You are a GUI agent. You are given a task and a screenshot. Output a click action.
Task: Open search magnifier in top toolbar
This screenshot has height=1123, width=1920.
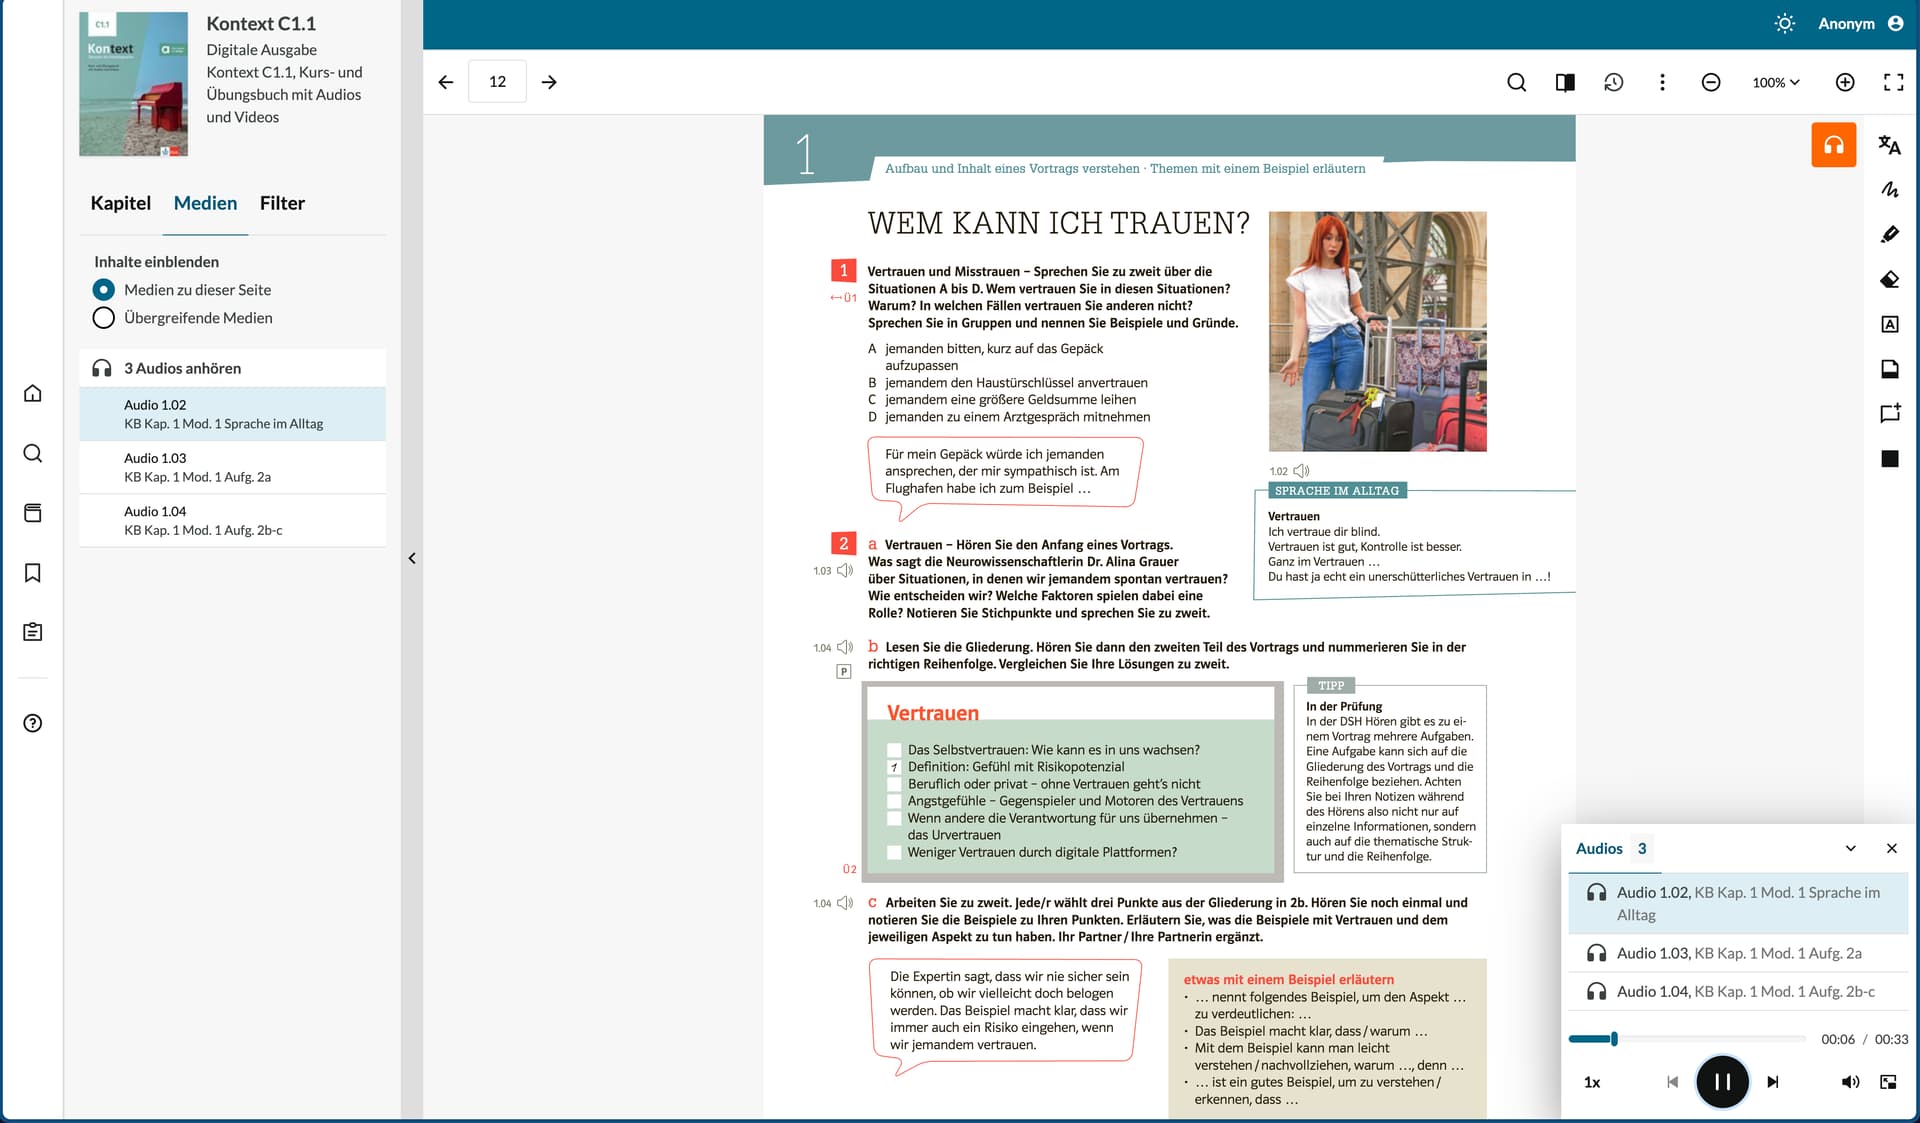click(1516, 82)
